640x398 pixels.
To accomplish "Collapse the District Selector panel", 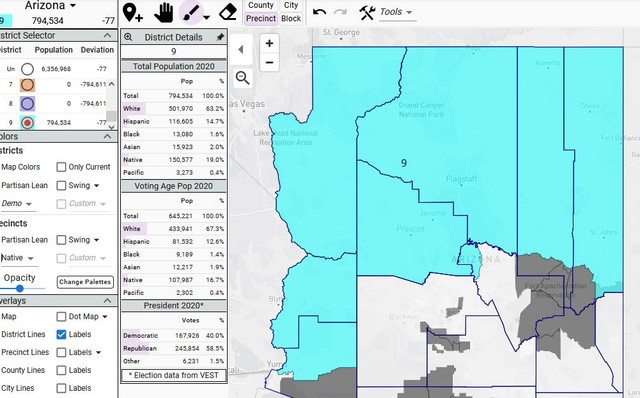I will (x=107, y=36).
